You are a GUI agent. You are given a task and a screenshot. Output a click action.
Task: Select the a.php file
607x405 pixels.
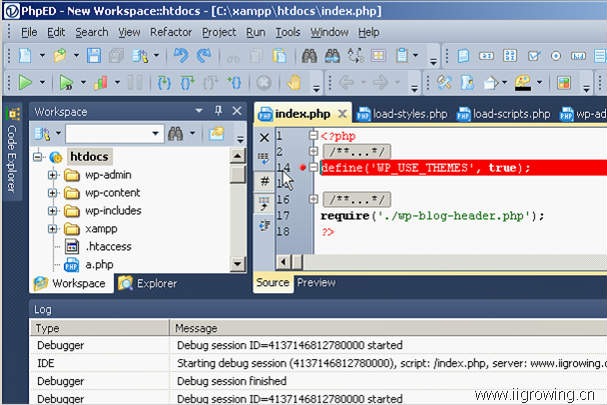coord(99,265)
